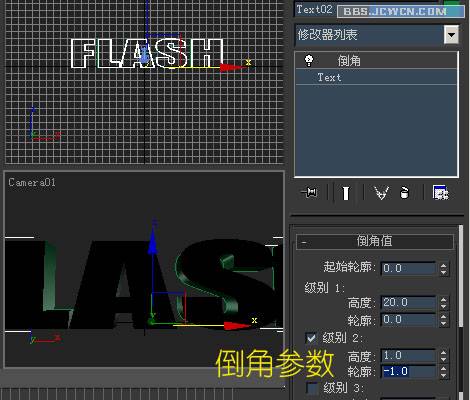Screen dimensions: 470x400
Task: Click the 级别 1 轮廓 spinner
Action: click(x=443, y=320)
